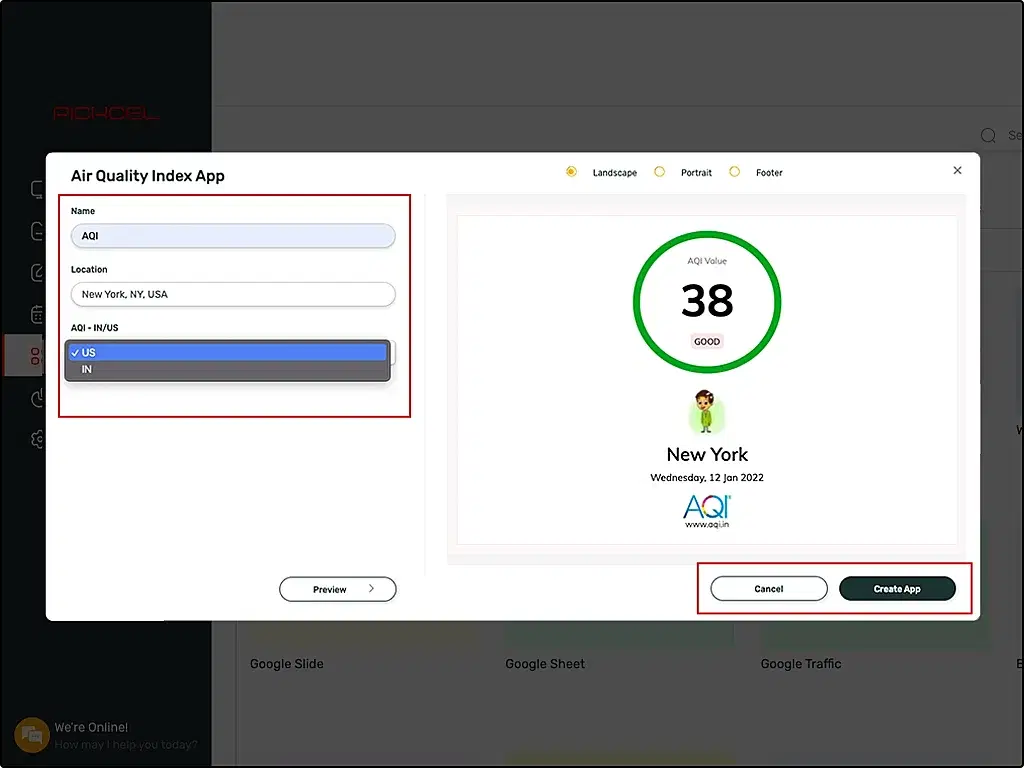The height and width of the screenshot is (768, 1024).
Task: Select the Landscape orientation radio button
Action: click(571, 172)
